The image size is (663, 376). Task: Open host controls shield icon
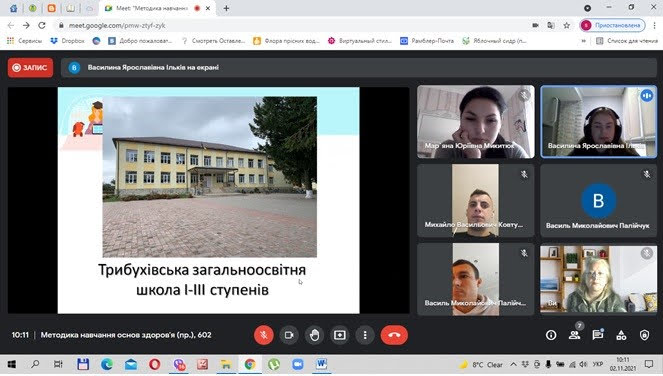tap(644, 335)
